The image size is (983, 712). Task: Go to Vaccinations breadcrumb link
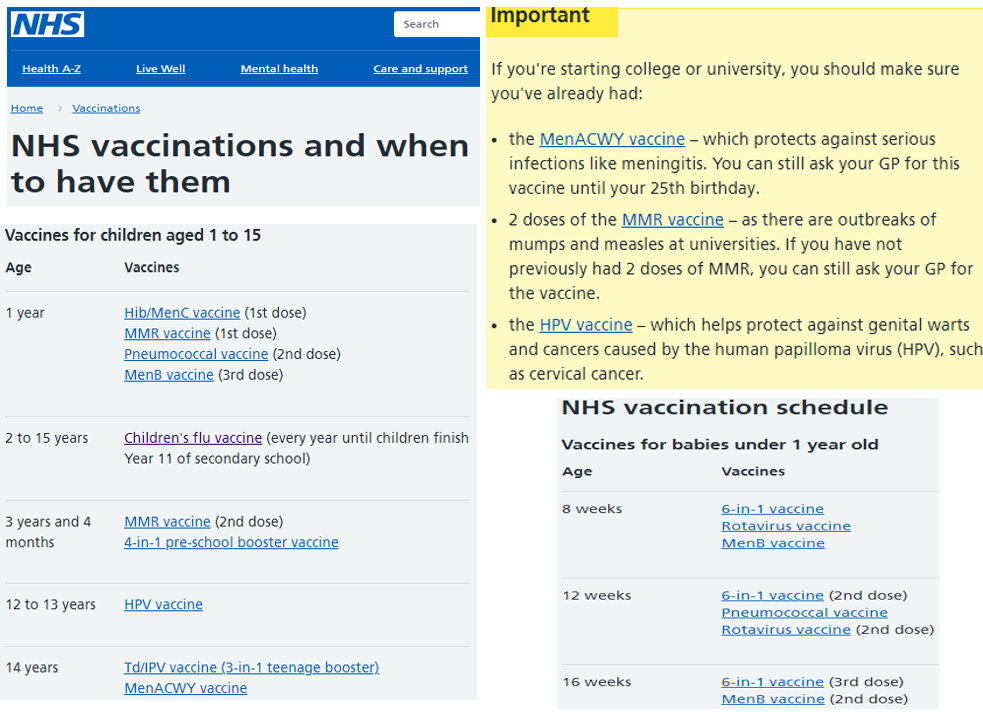[106, 108]
